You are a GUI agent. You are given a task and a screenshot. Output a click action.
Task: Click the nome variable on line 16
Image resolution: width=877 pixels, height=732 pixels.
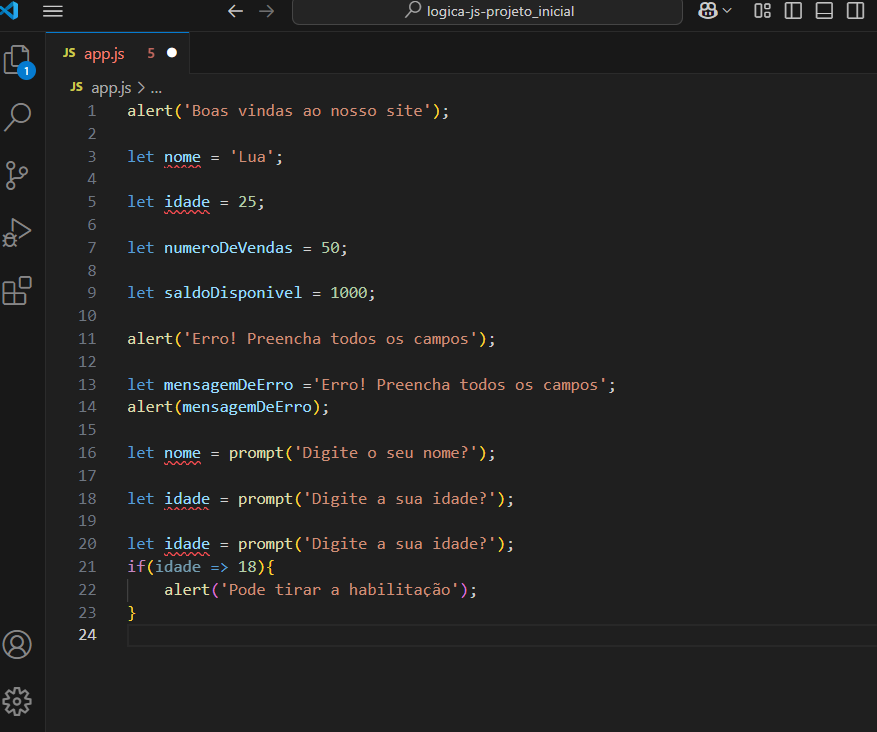coord(182,452)
